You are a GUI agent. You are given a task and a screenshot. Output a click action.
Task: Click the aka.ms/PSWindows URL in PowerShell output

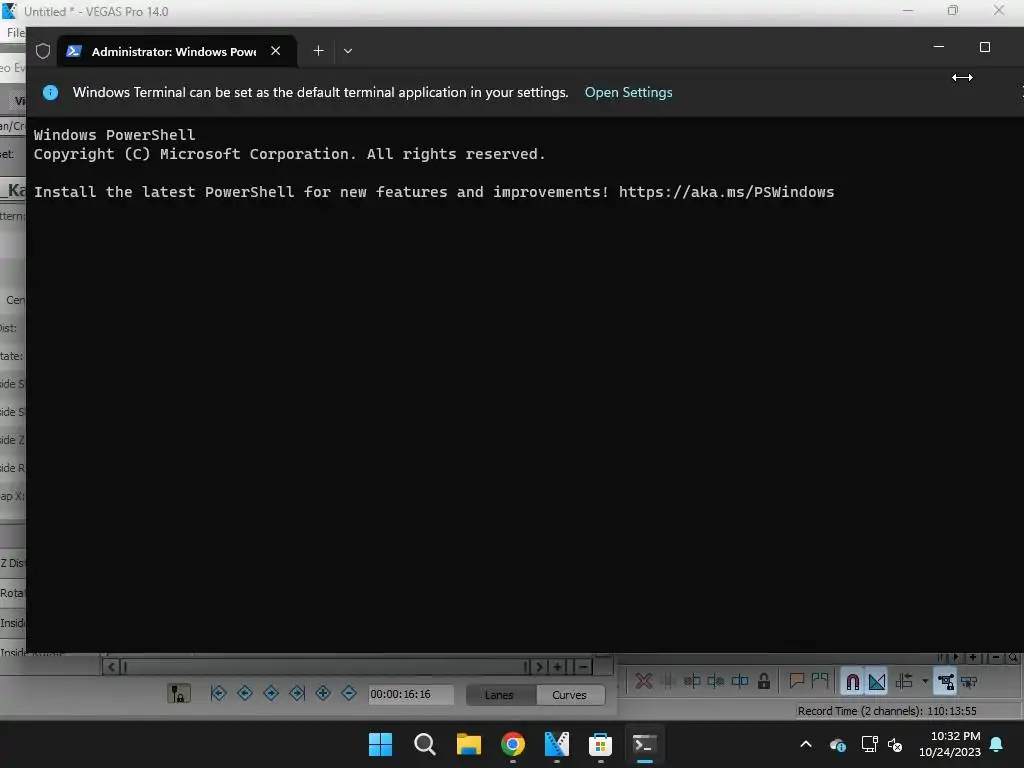pos(726,192)
